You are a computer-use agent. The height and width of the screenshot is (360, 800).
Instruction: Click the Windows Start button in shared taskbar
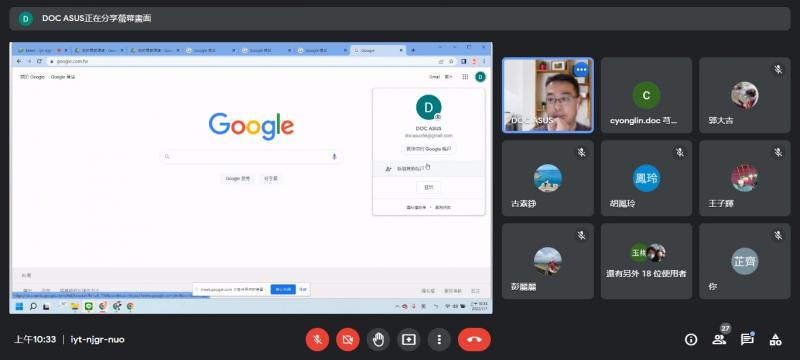click(19, 306)
